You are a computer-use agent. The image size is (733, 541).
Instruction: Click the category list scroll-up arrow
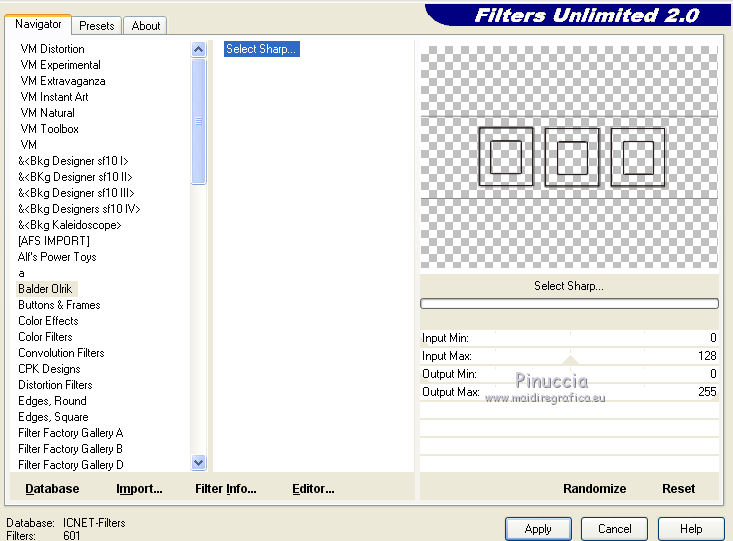pyautogui.click(x=199, y=49)
